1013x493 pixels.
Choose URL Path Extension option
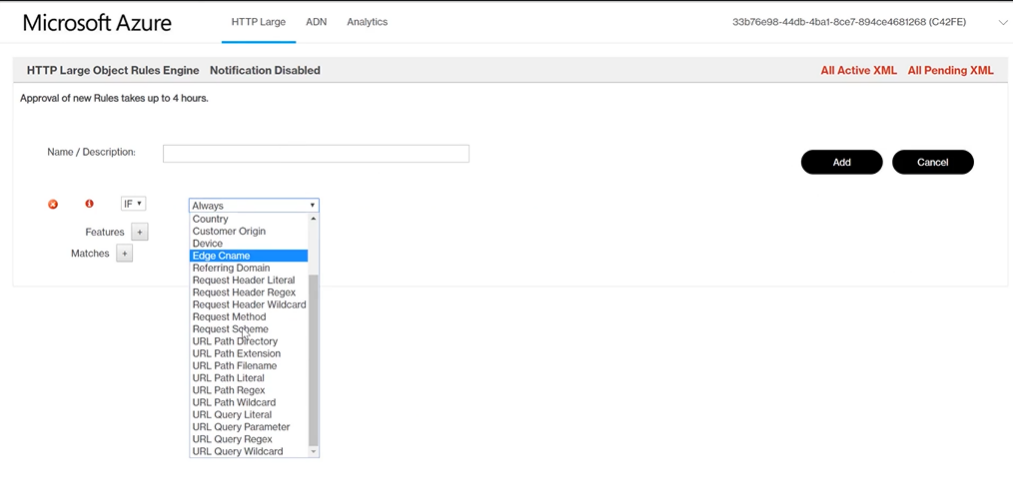tap(249, 353)
